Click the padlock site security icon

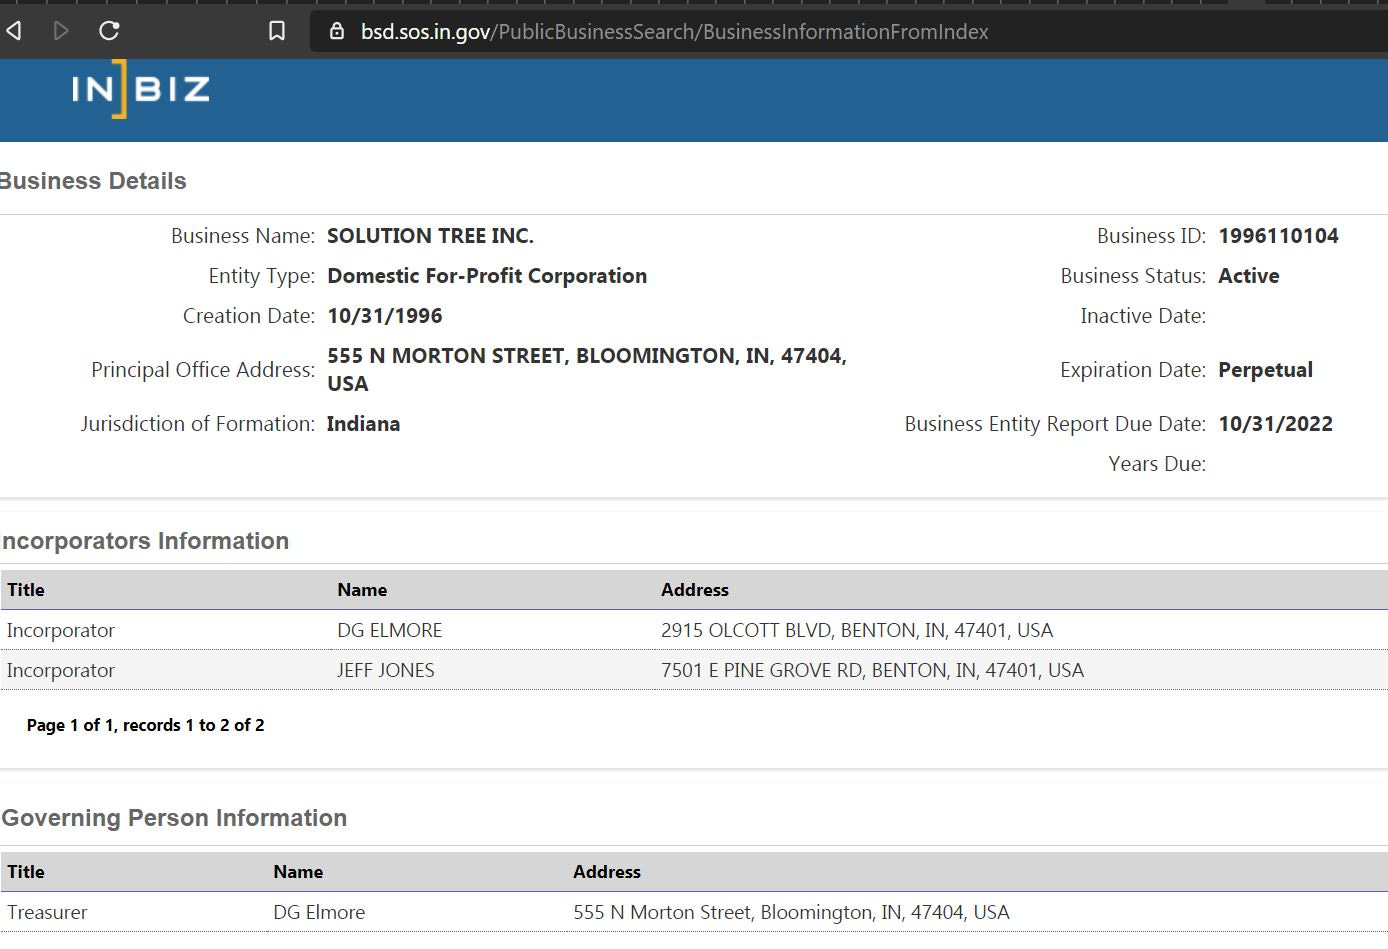[x=337, y=31]
